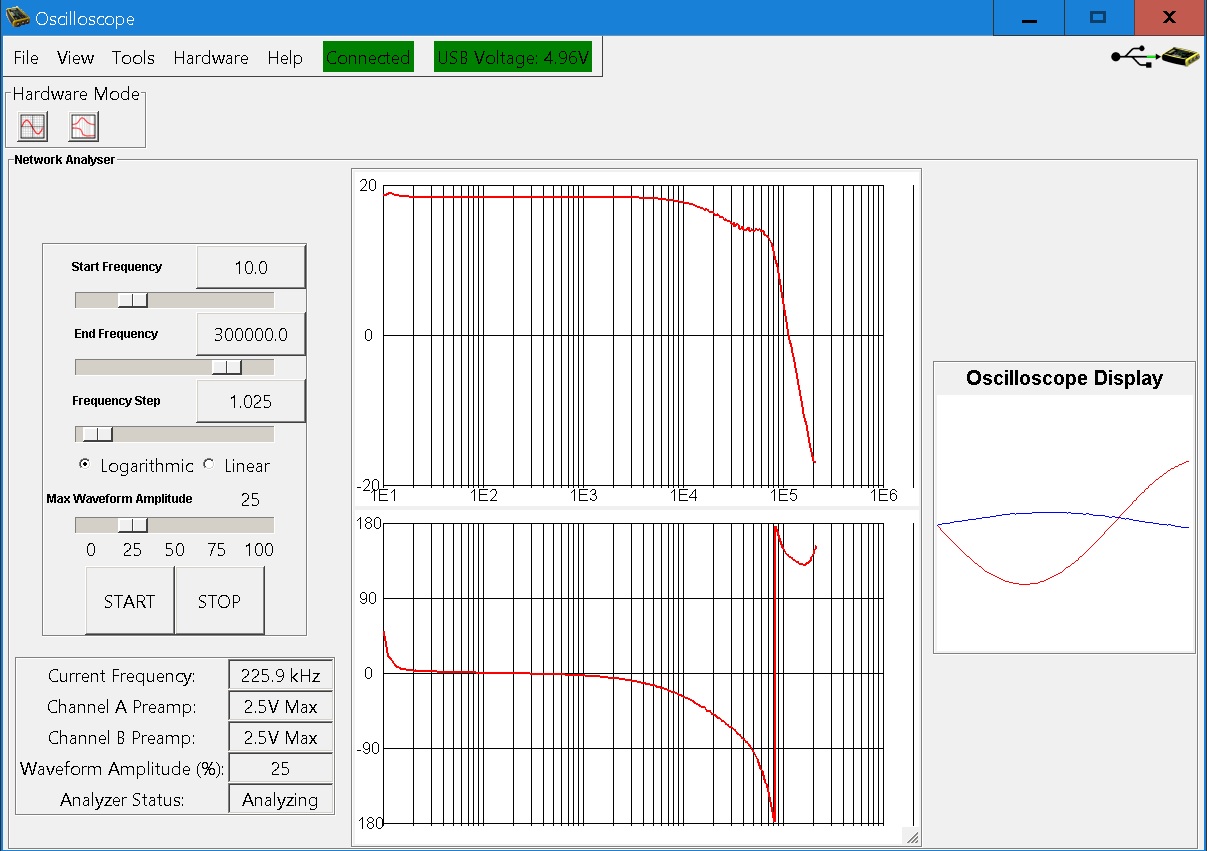Image resolution: width=1207 pixels, height=851 pixels.
Task: Click the End Frequency value field 300000.0
Action: tap(250, 335)
